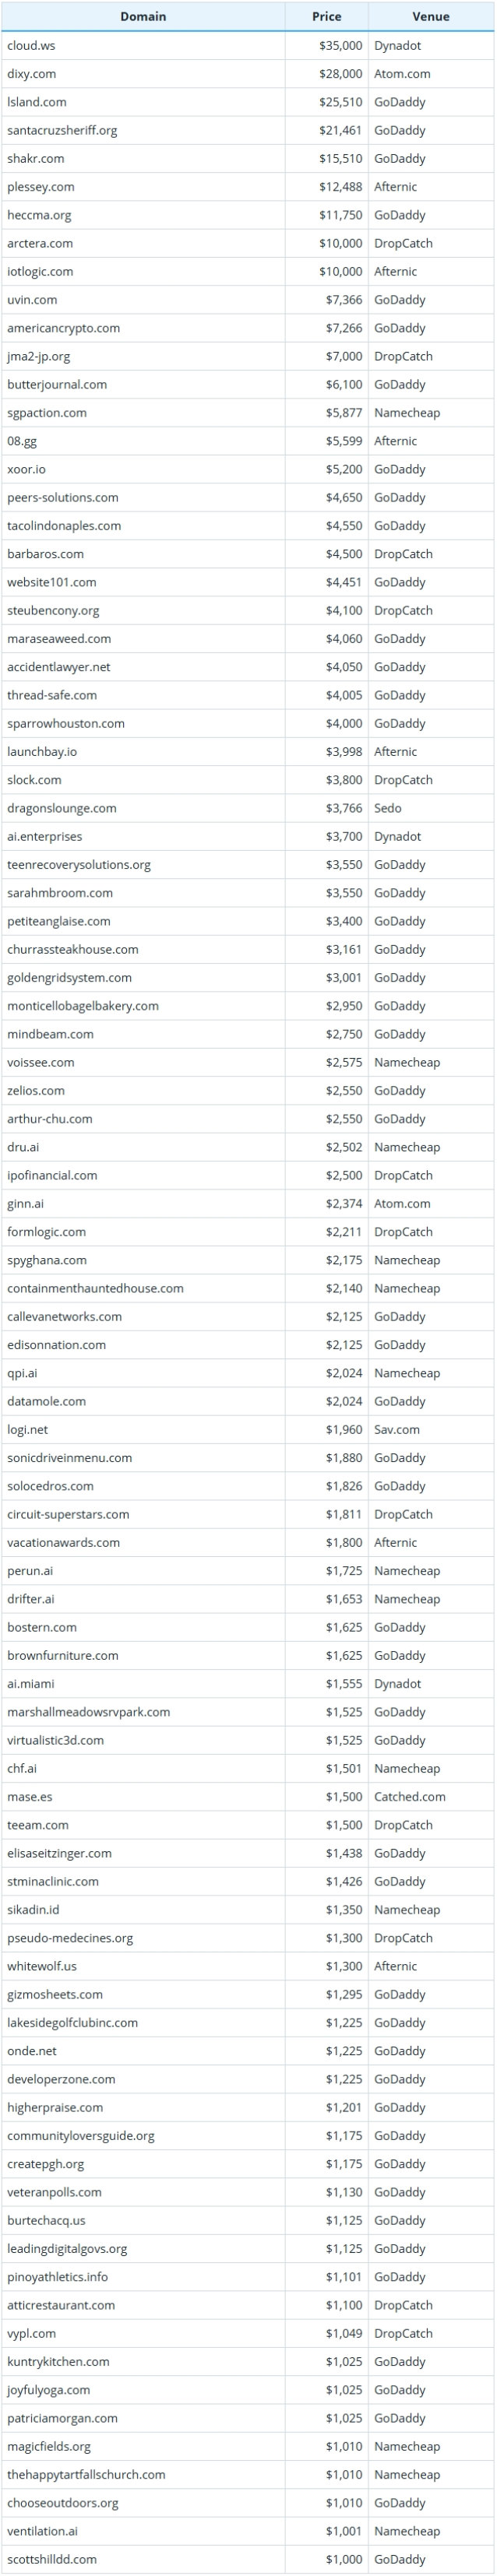Image resolution: width=497 pixels, height=2576 pixels.
Task: Select the Sedo venue for dragonslounge.com
Action: [388, 808]
